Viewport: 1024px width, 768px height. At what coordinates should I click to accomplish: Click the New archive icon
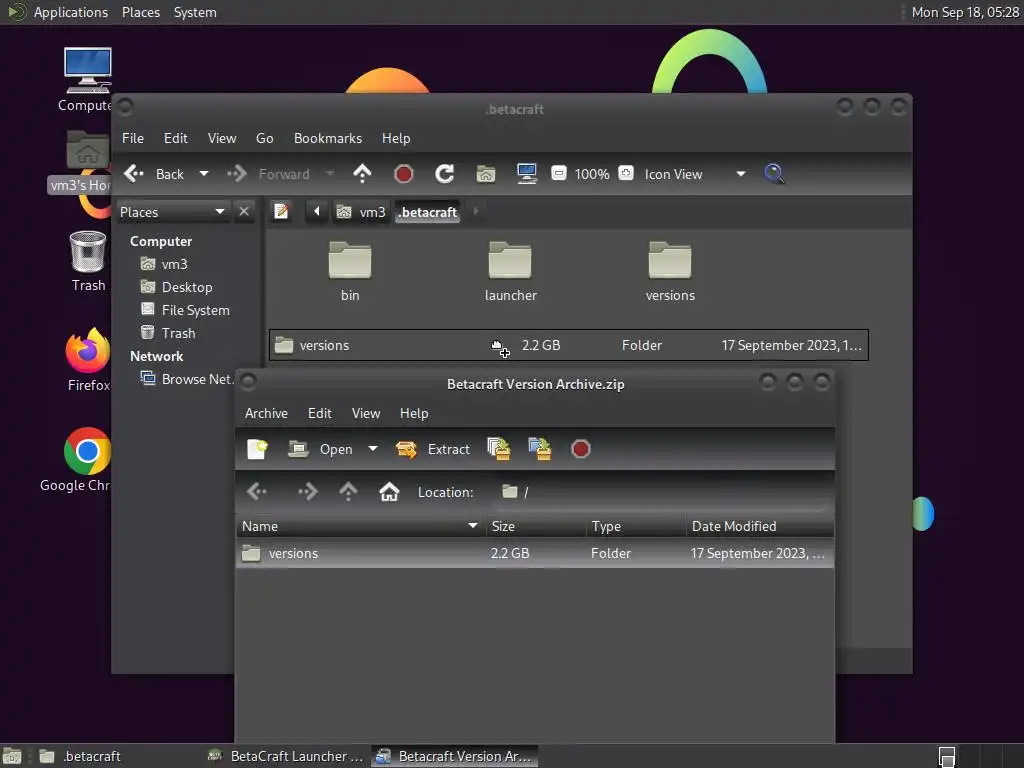click(257, 449)
